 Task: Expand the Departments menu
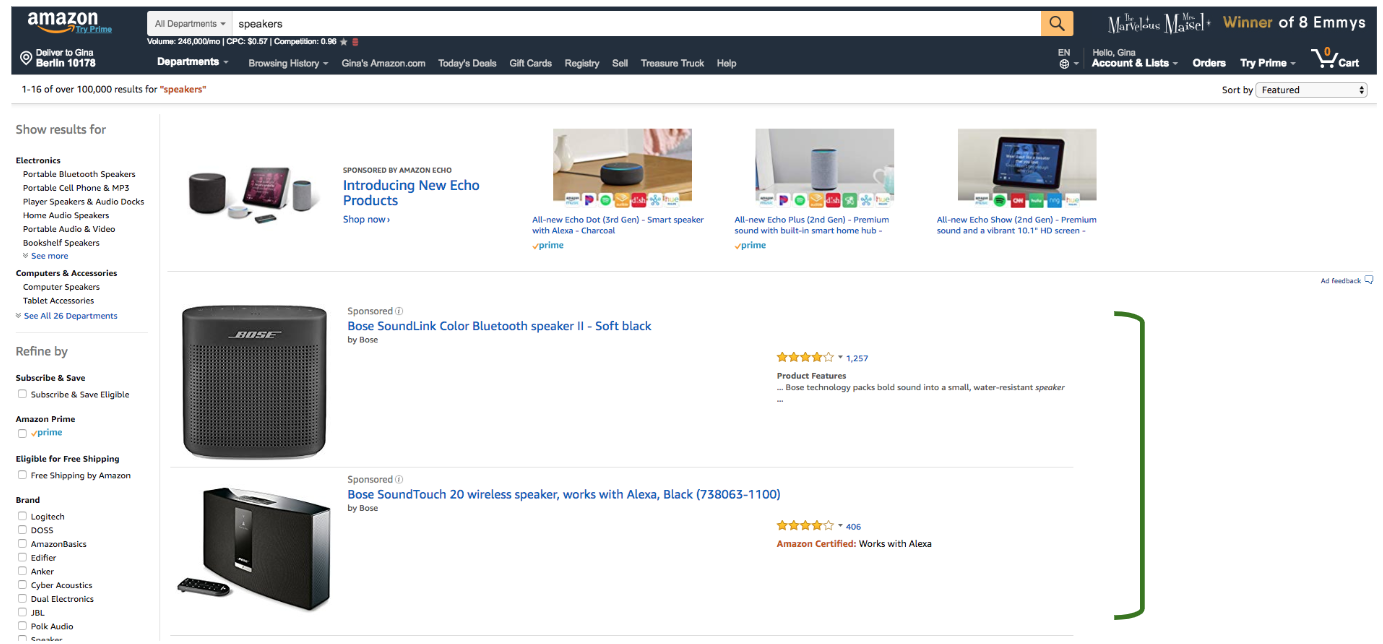click(193, 62)
